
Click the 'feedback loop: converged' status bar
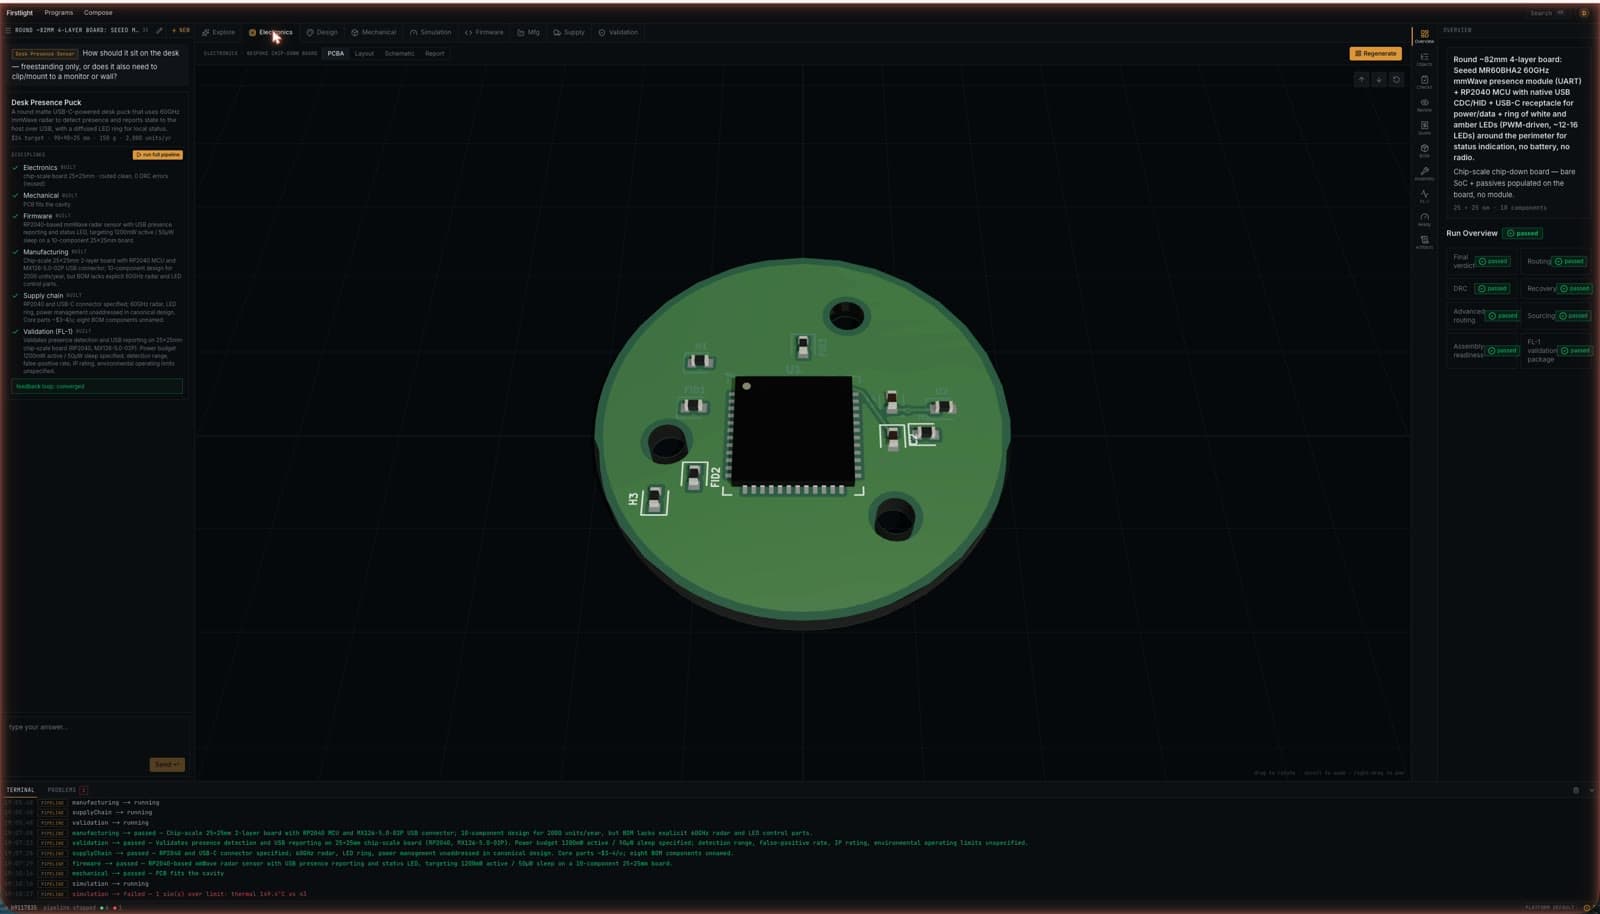(97, 386)
